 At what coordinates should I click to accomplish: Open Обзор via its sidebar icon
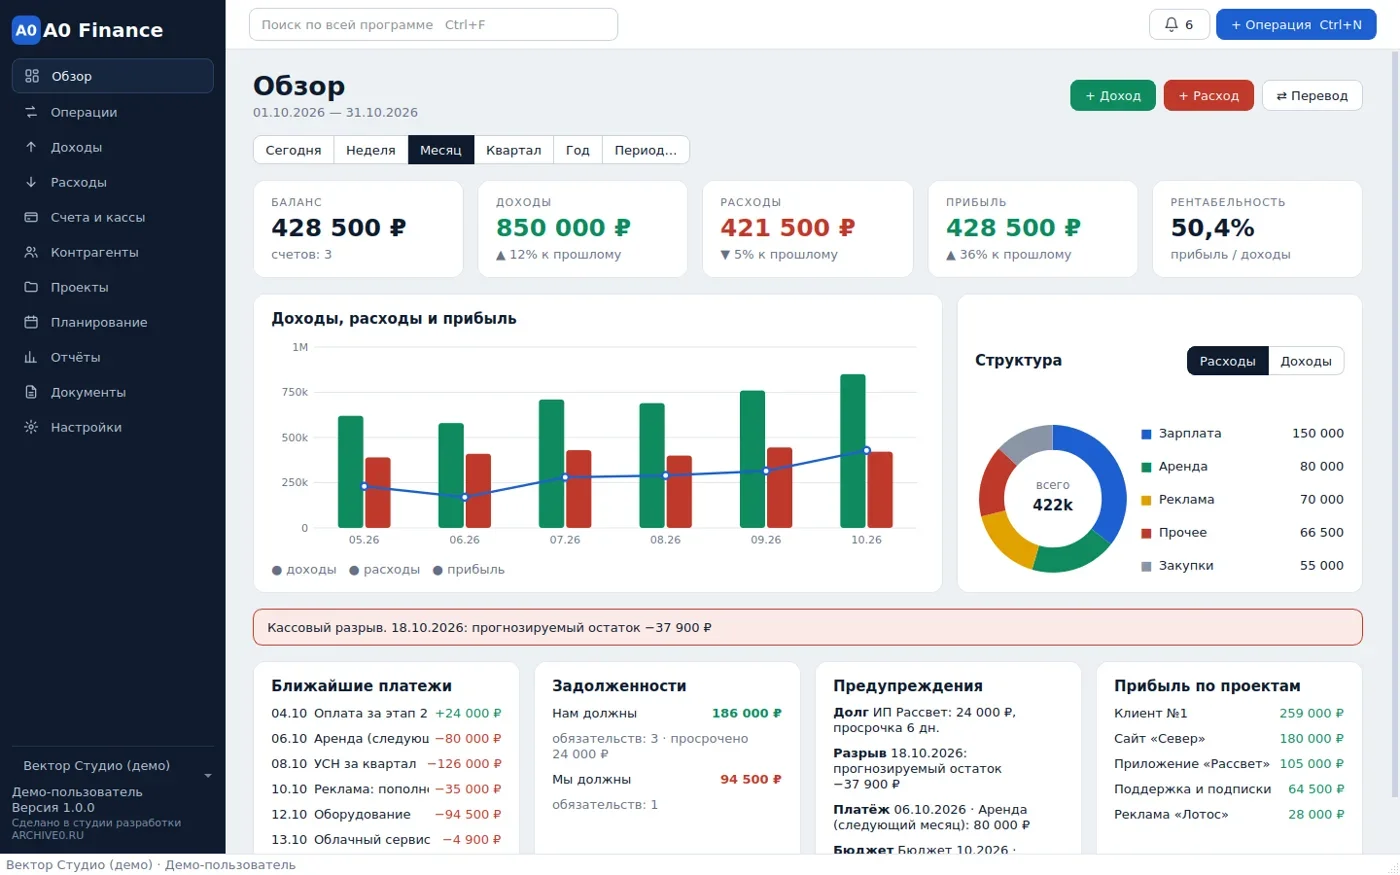32,76
